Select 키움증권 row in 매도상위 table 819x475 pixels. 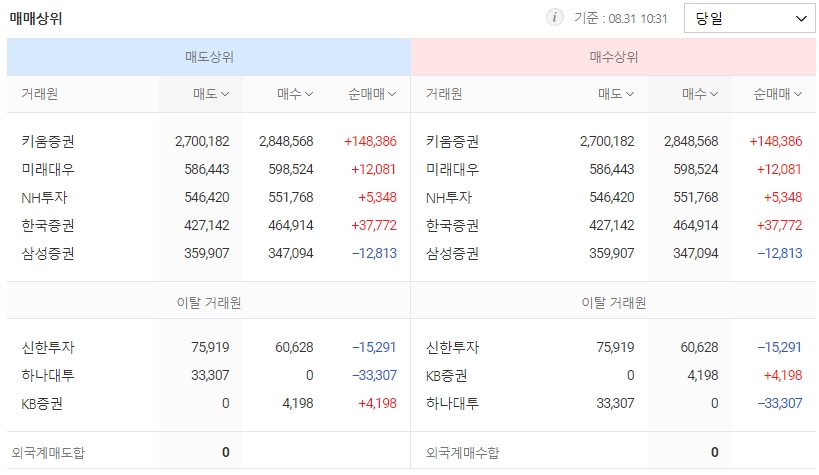coord(209,141)
